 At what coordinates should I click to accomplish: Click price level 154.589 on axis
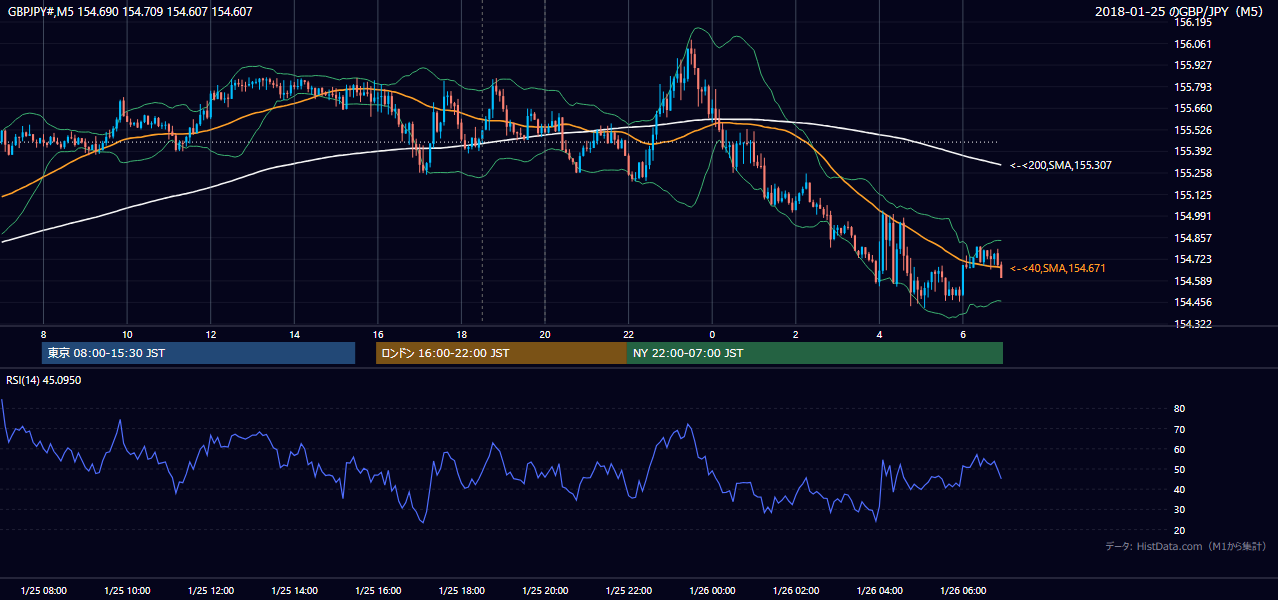click(x=1194, y=281)
